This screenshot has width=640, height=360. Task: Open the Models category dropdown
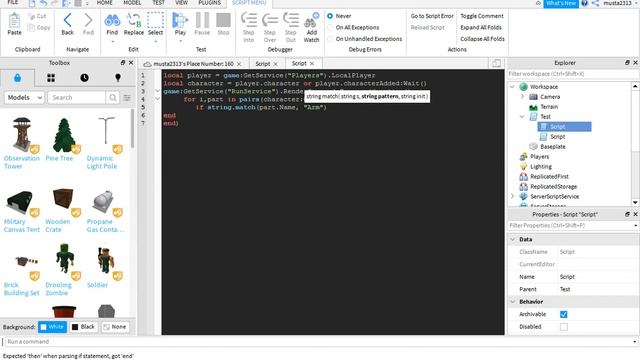click(x=24, y=98)
